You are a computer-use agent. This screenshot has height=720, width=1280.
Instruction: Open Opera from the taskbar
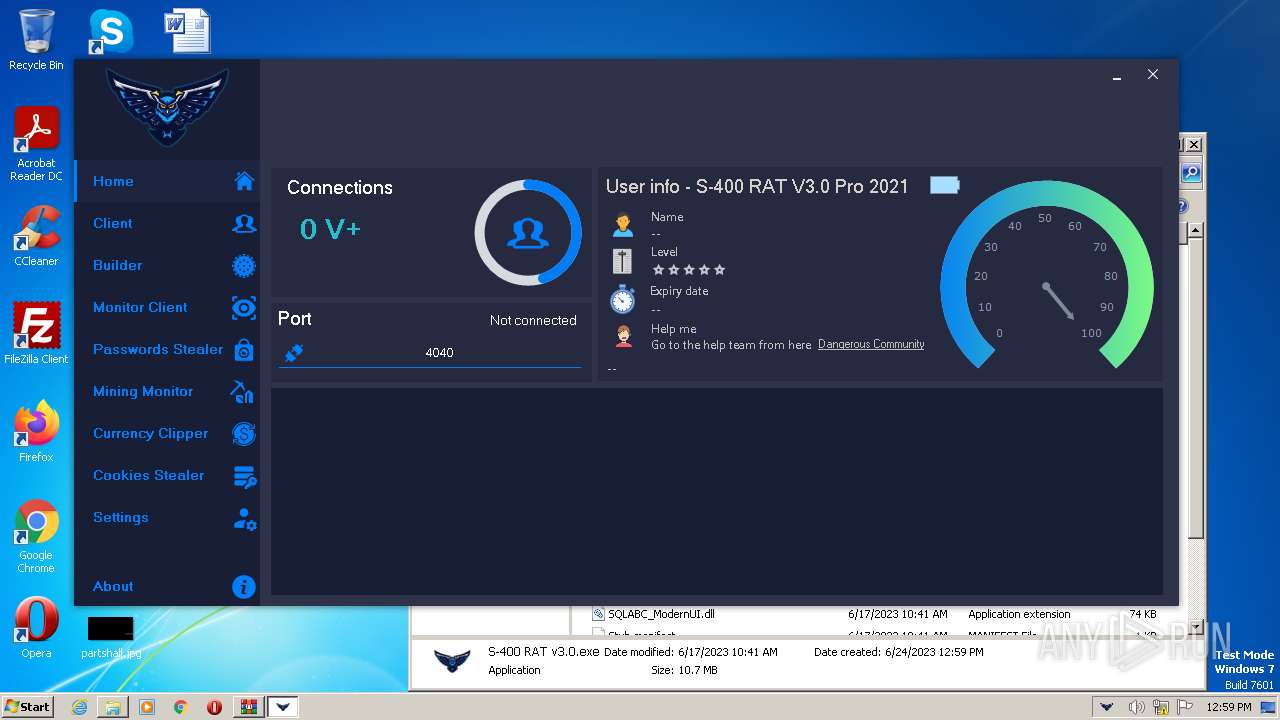point(214,707)
